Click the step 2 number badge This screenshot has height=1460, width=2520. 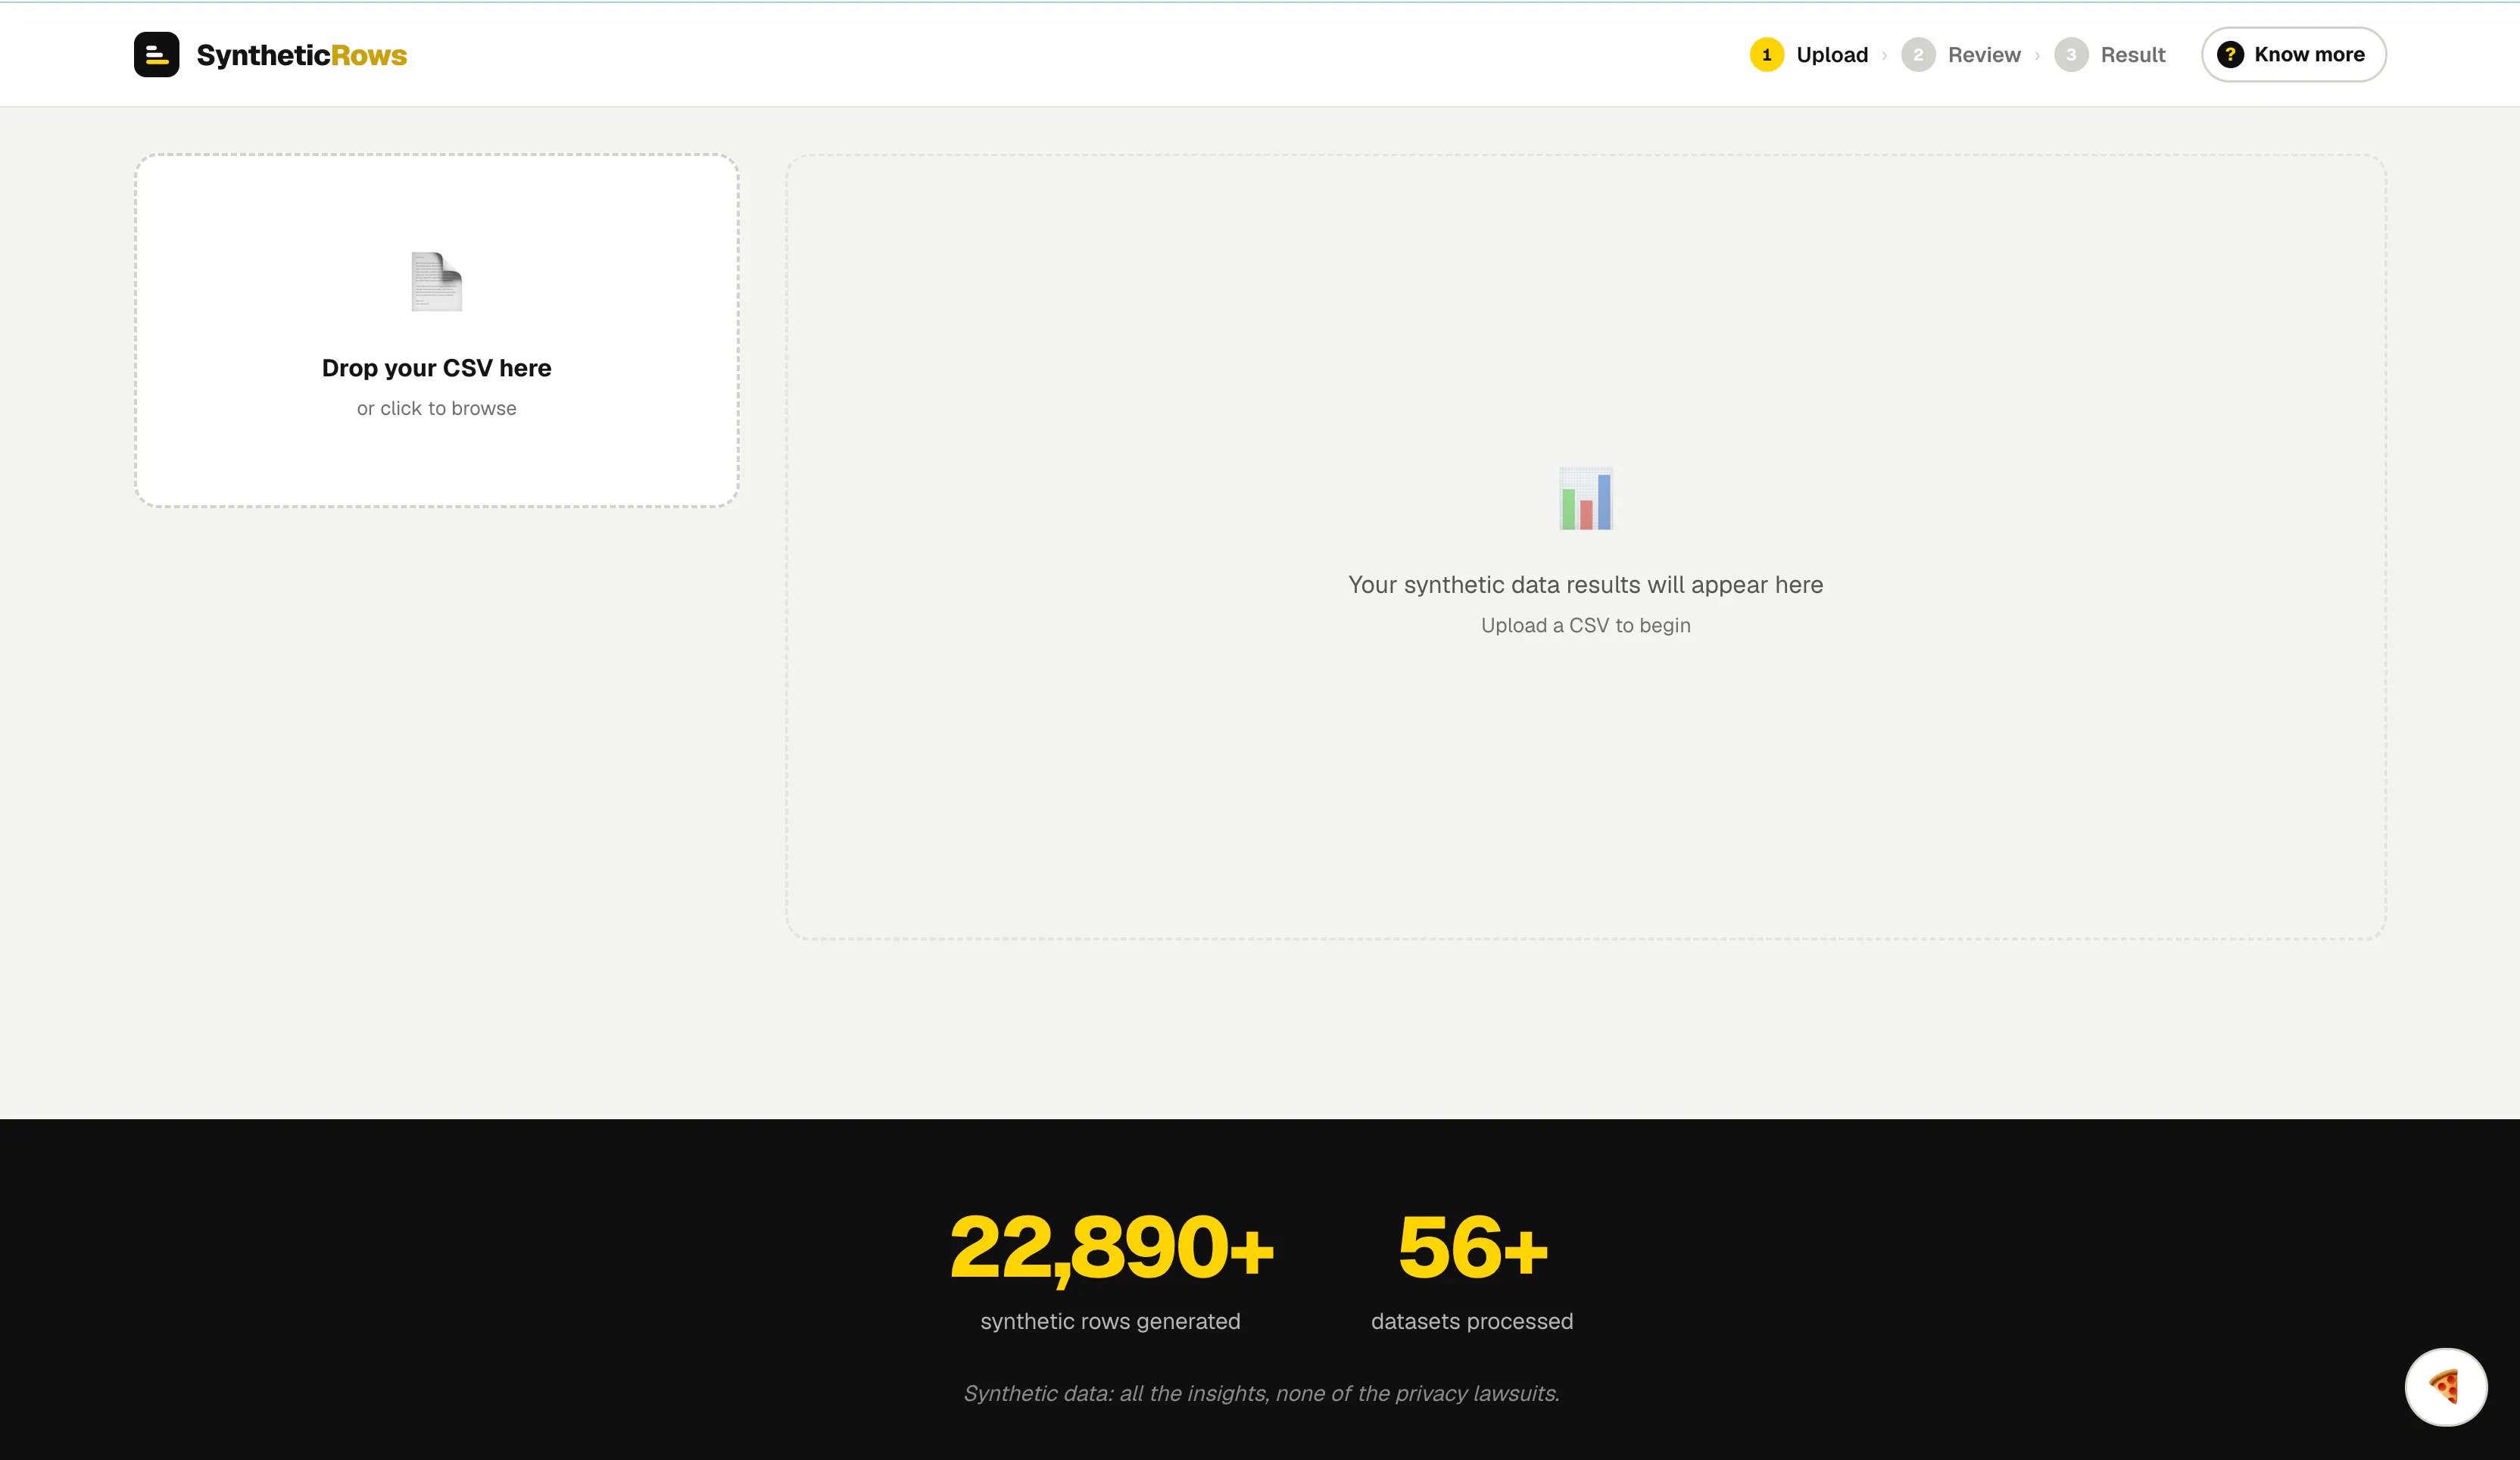1918,54
